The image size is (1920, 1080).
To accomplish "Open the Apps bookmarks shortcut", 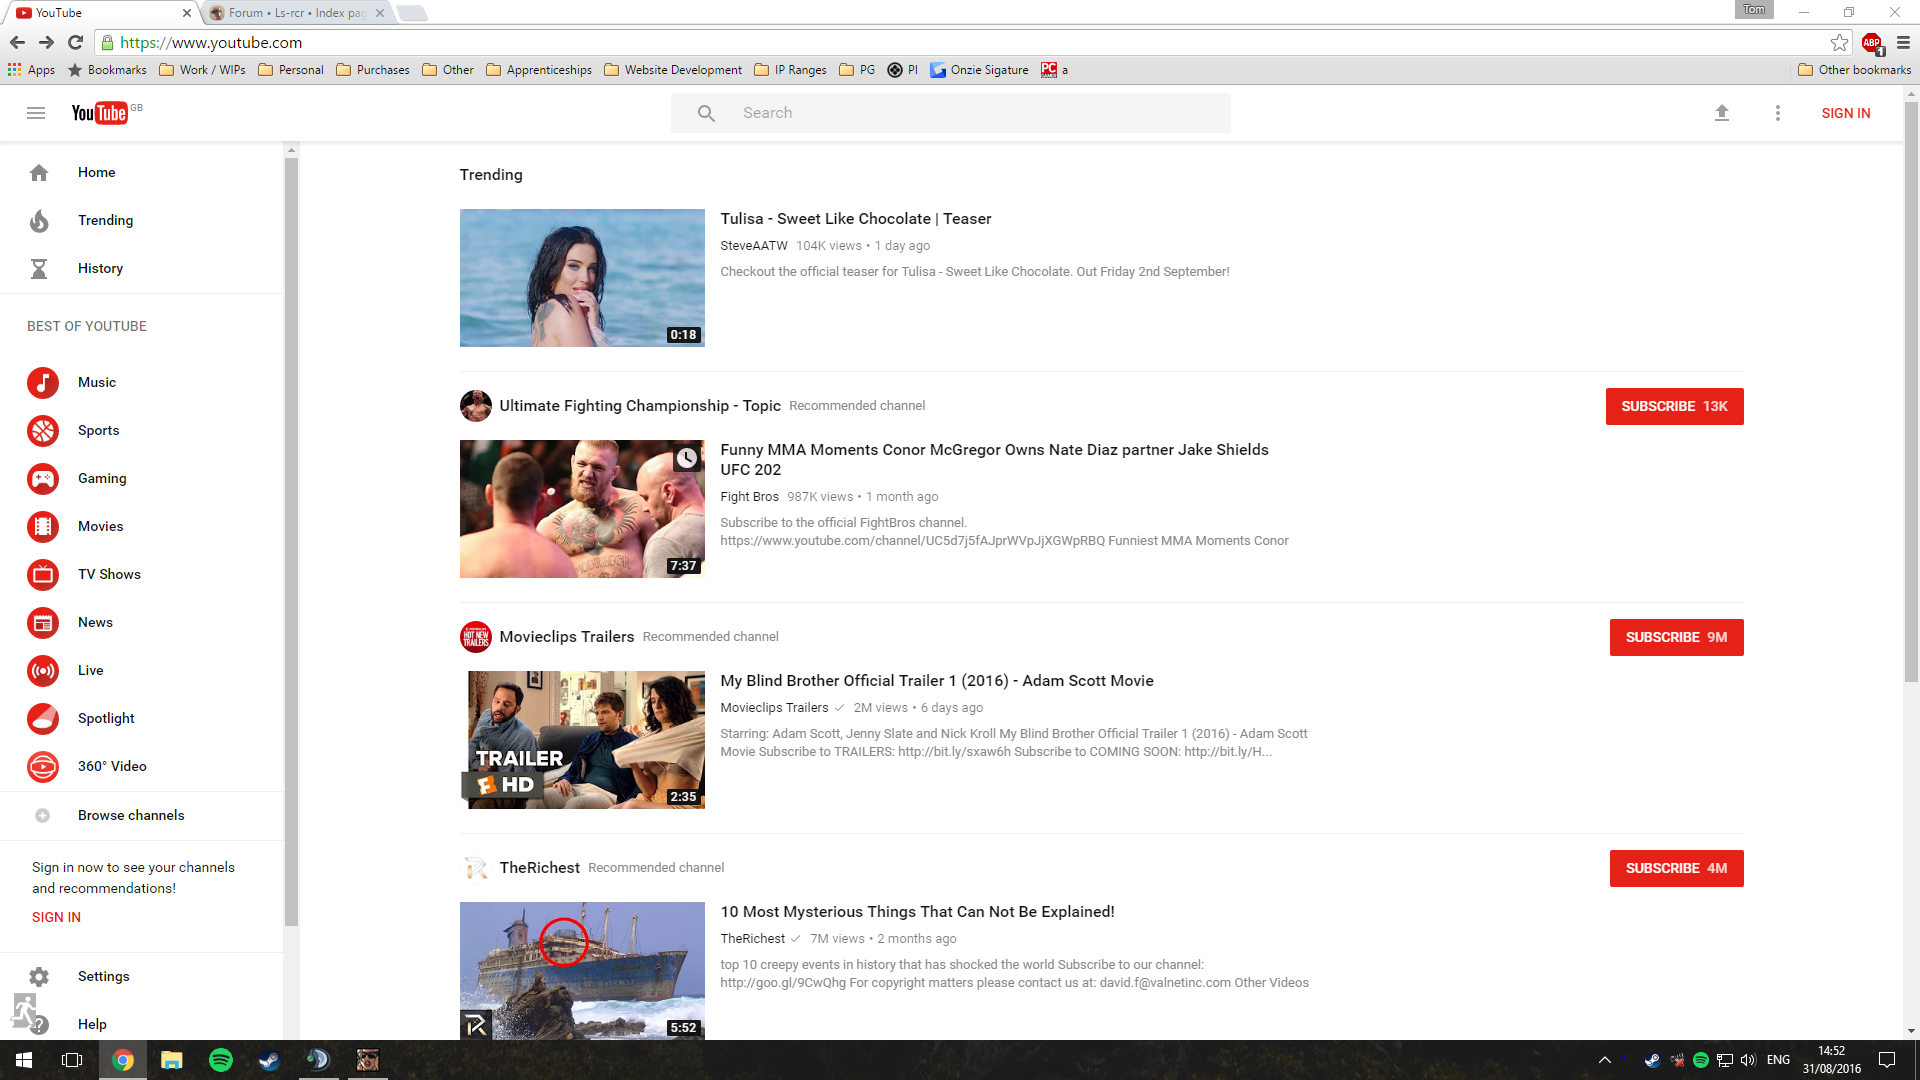I will coord(31,70).
